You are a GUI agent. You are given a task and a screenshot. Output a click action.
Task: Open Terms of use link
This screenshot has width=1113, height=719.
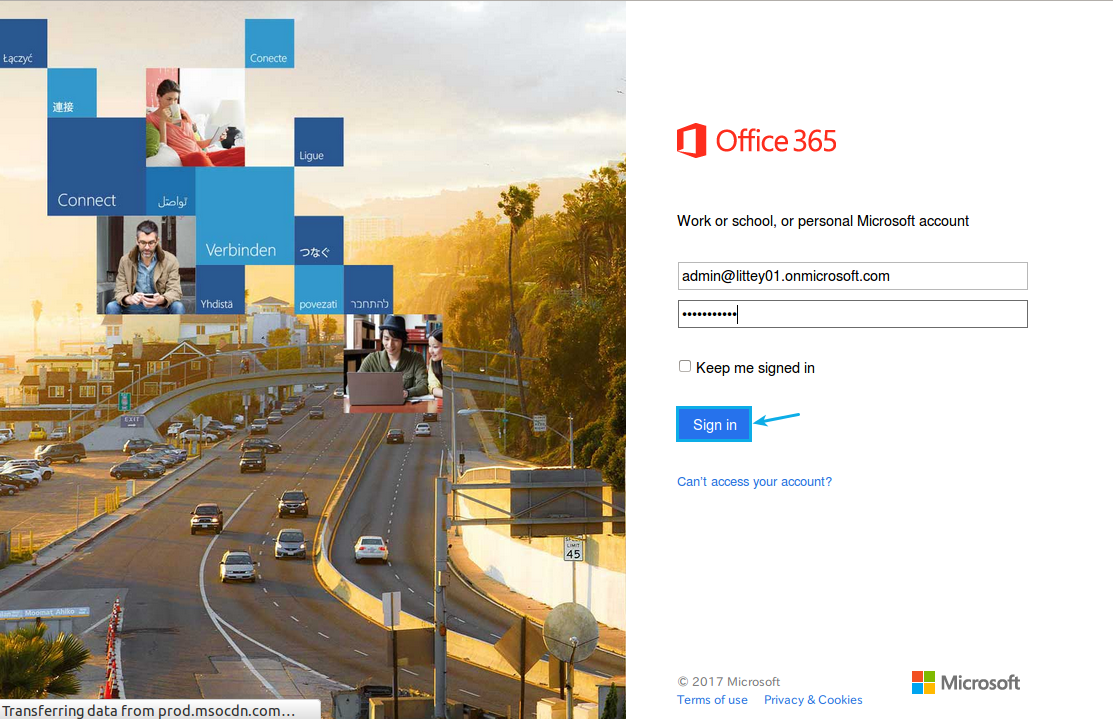(x=712, y=700)
